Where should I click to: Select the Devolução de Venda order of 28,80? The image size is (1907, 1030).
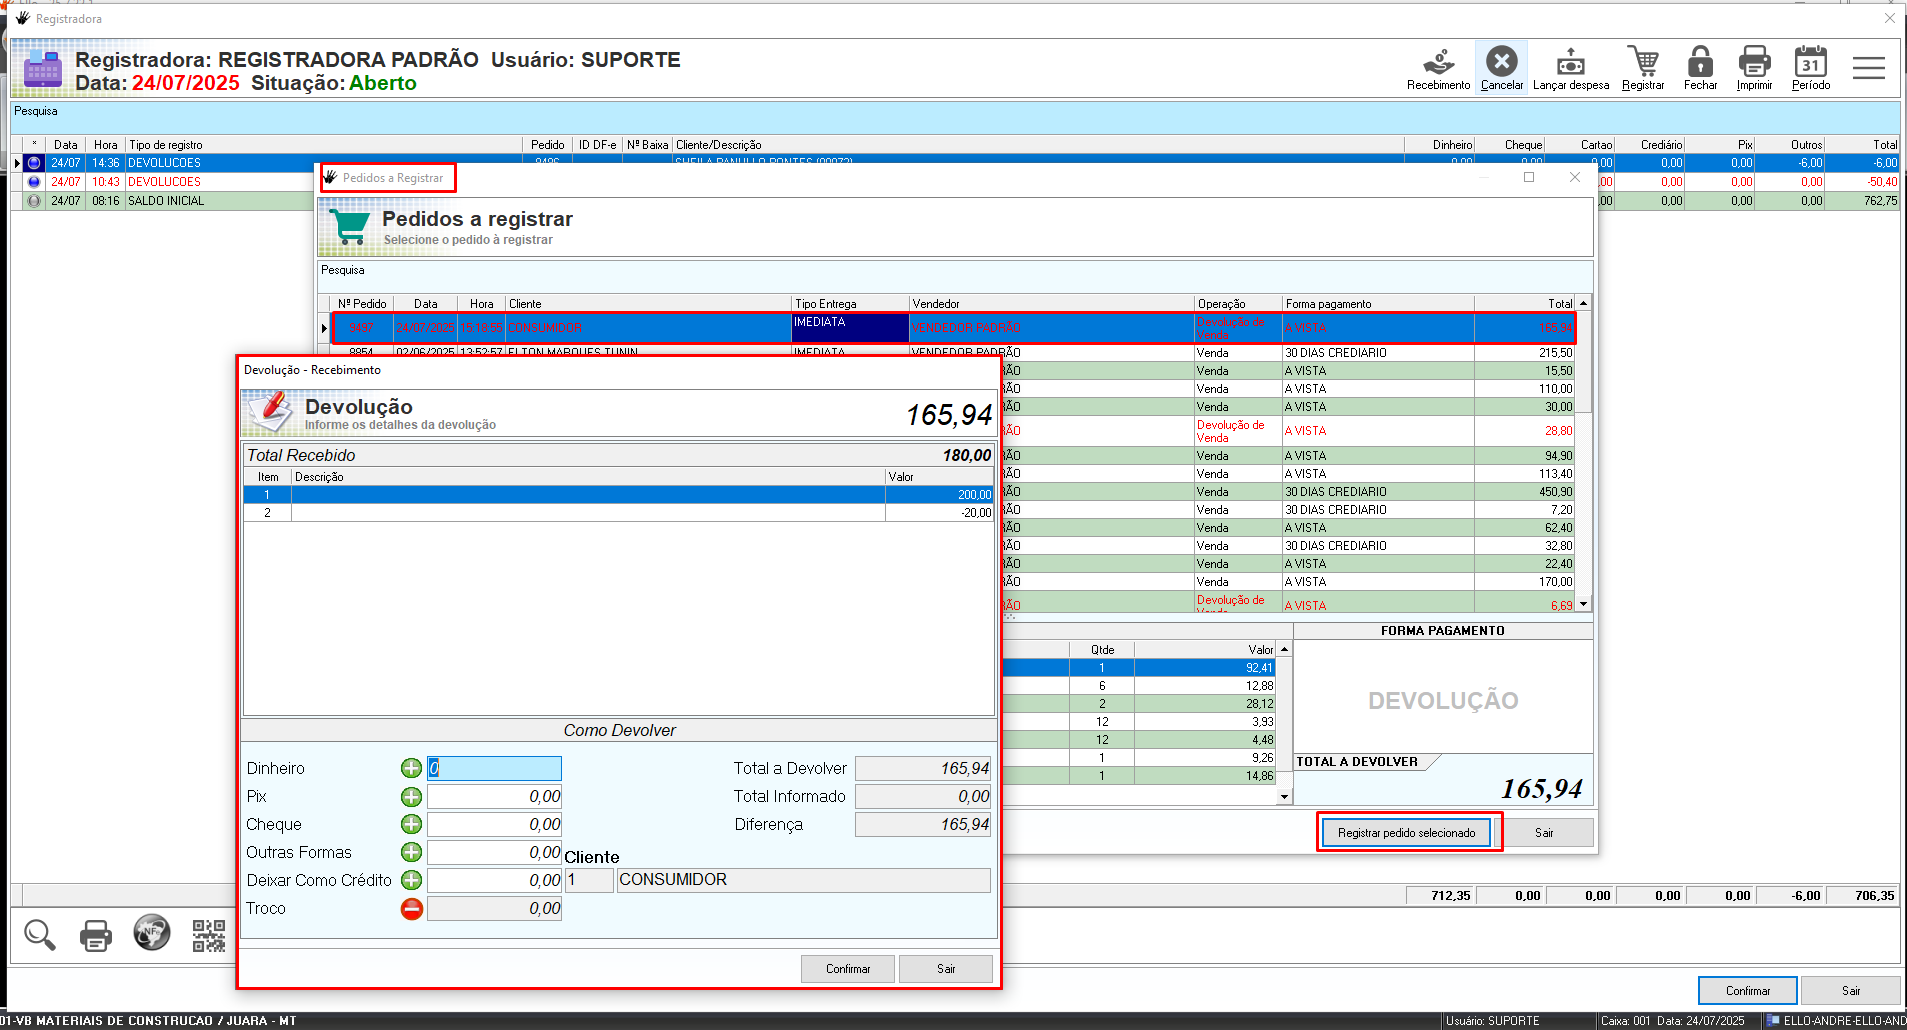coord(1290,431)
